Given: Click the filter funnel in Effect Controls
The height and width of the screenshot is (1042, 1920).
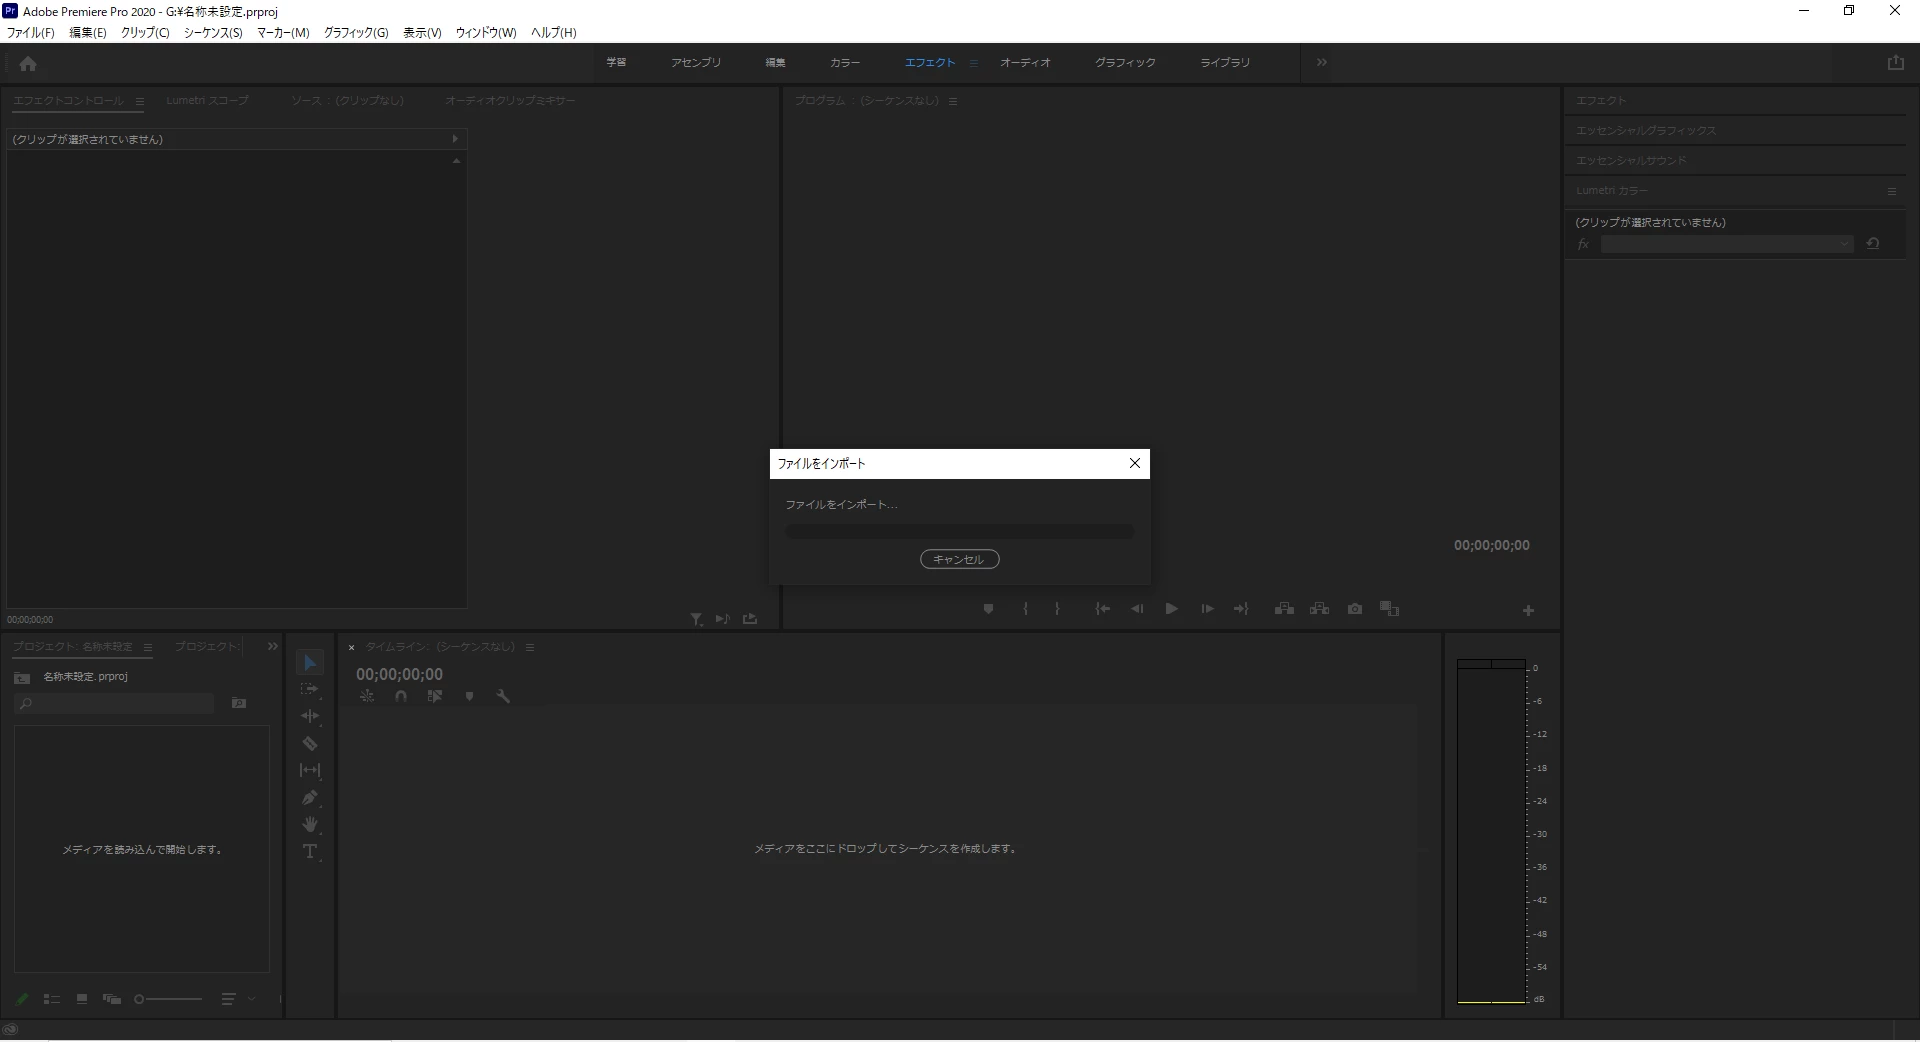Looking at the screenshot, I should tap(696, 620).
